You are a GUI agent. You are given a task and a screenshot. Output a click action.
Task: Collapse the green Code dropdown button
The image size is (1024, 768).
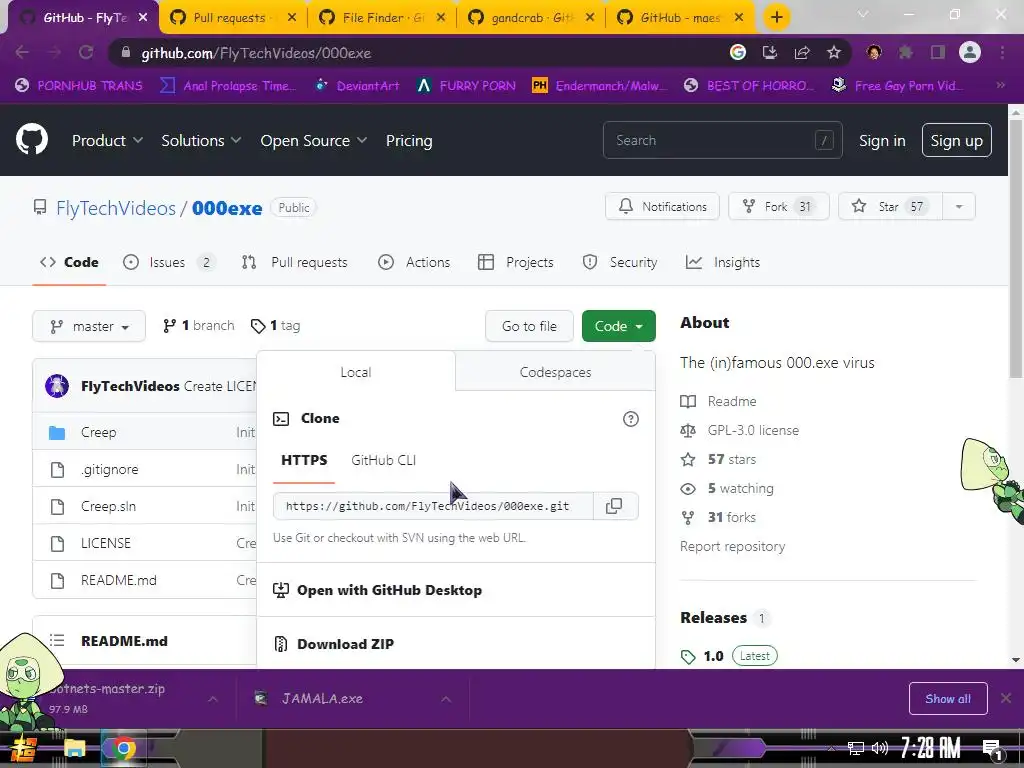coord(618,326)
